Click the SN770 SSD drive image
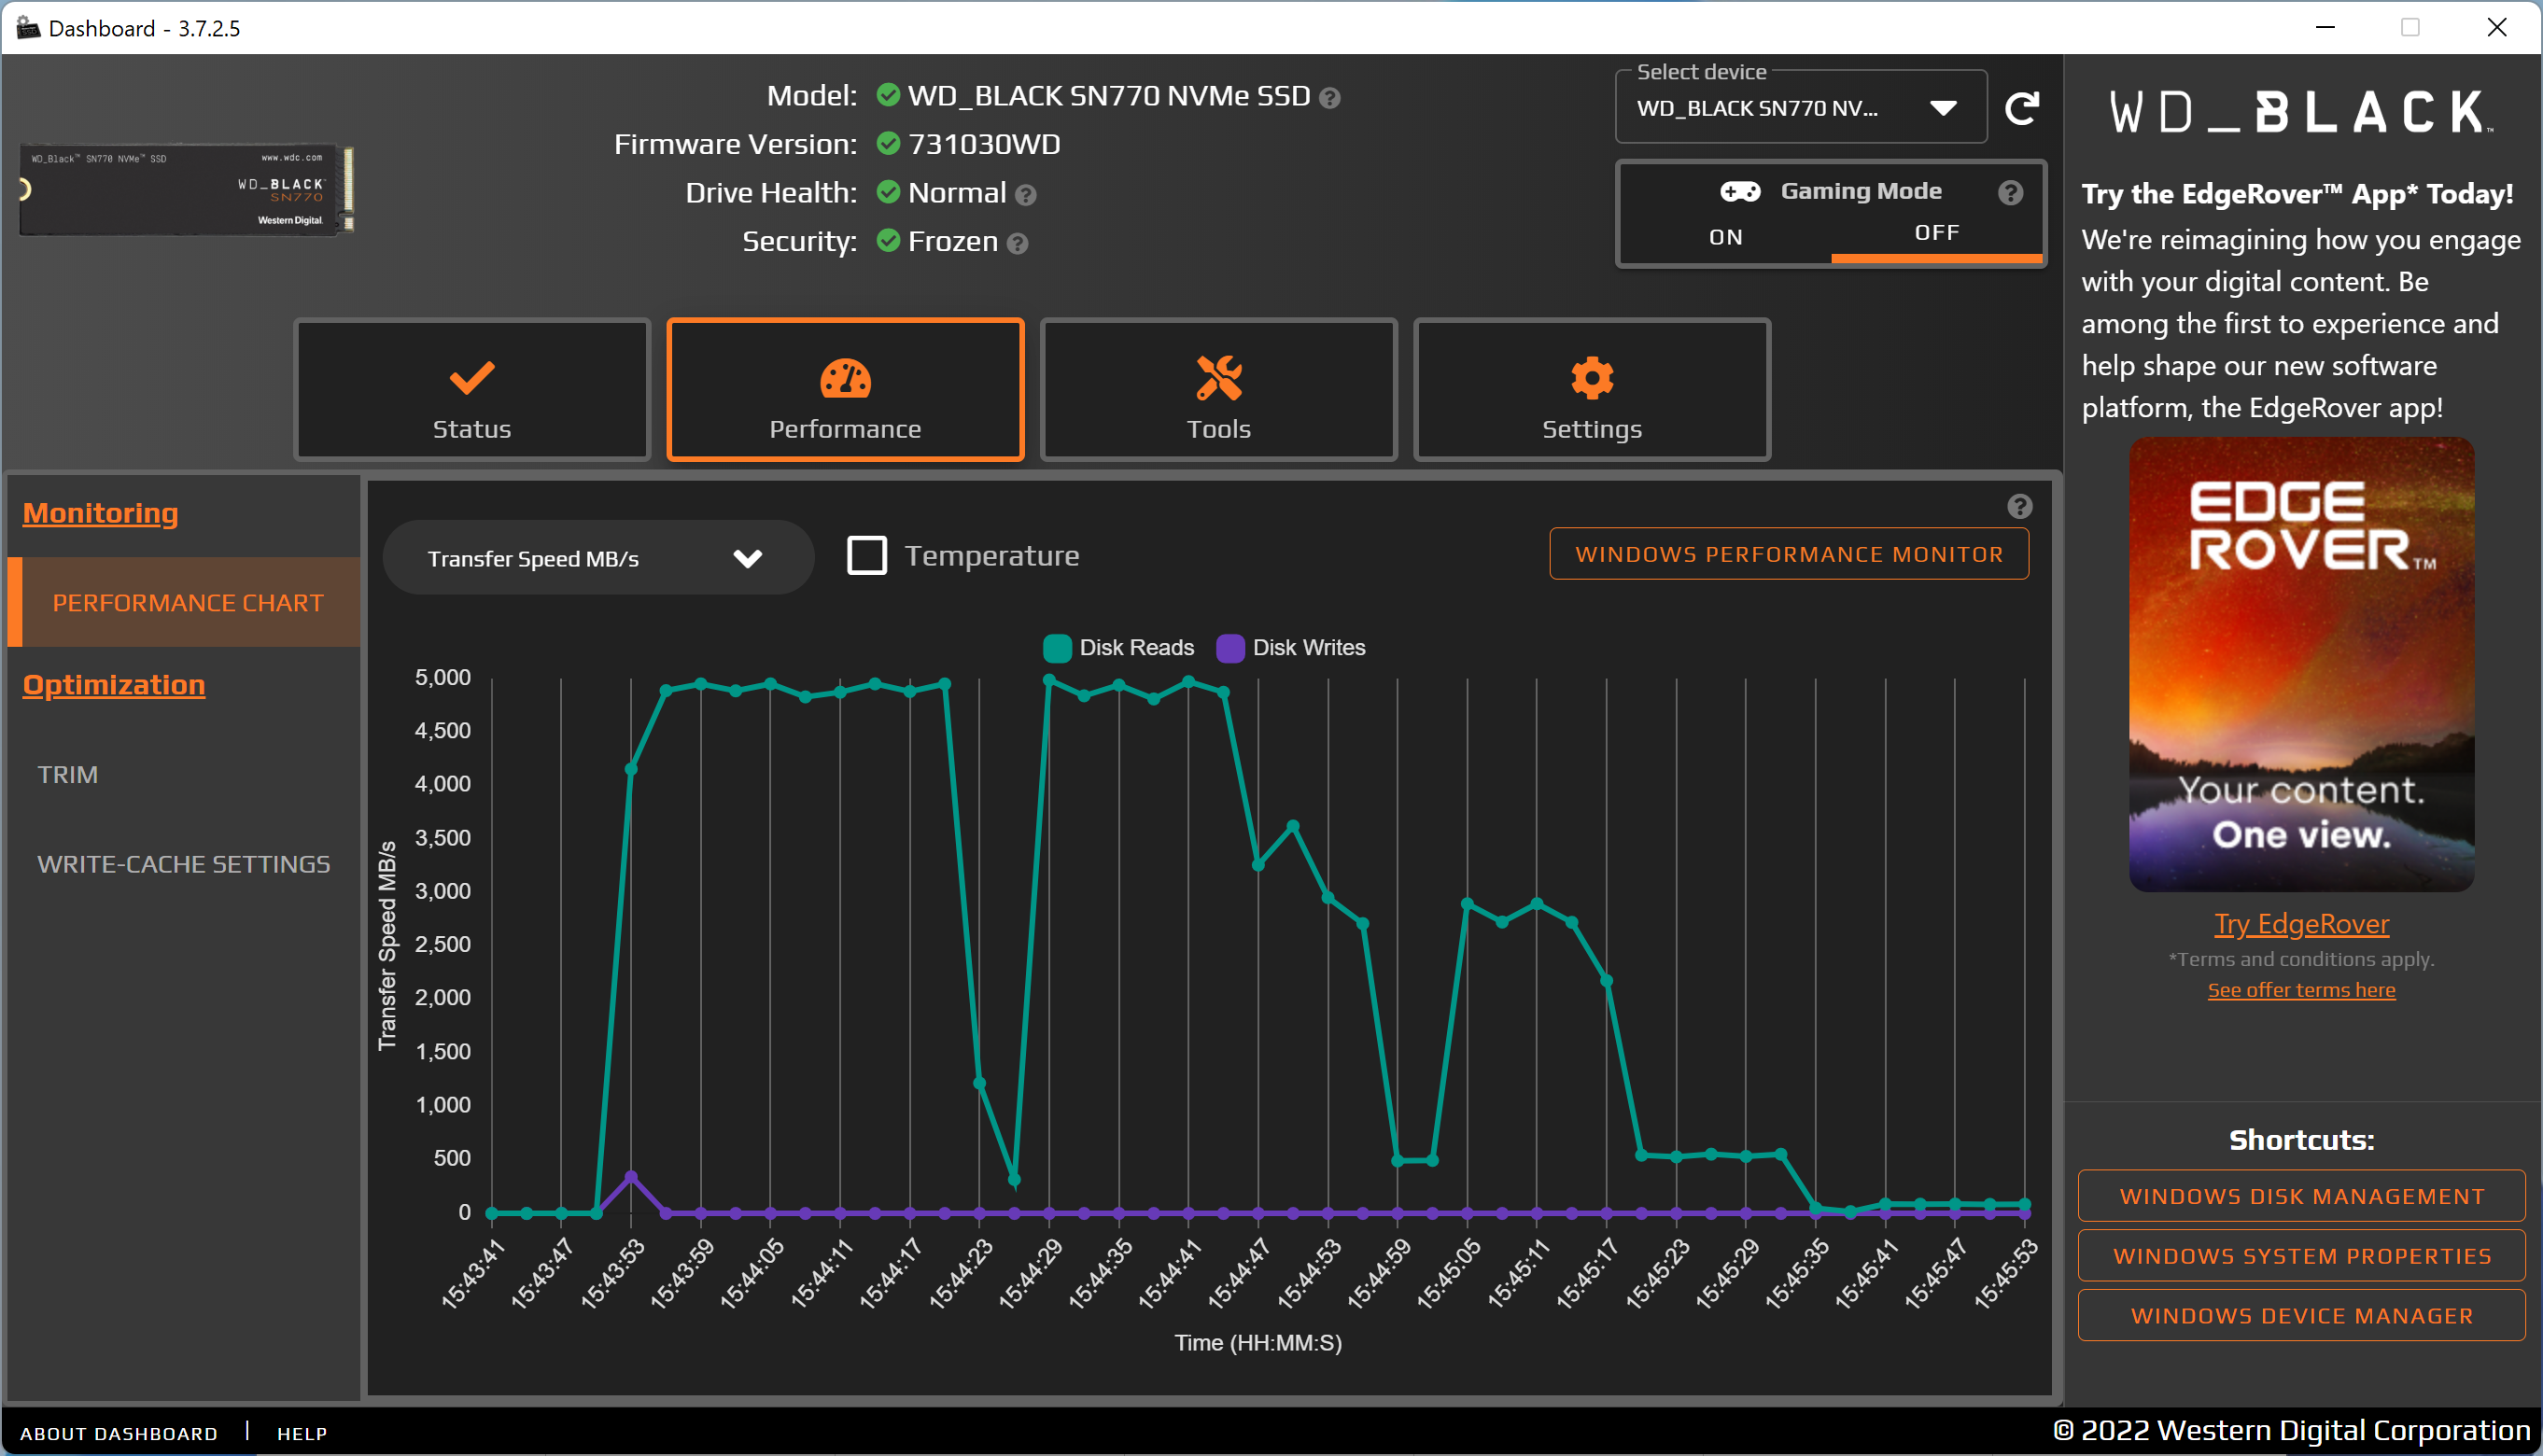The height and width of the screenshot is (1456, 2543). [x=187, y=190]
